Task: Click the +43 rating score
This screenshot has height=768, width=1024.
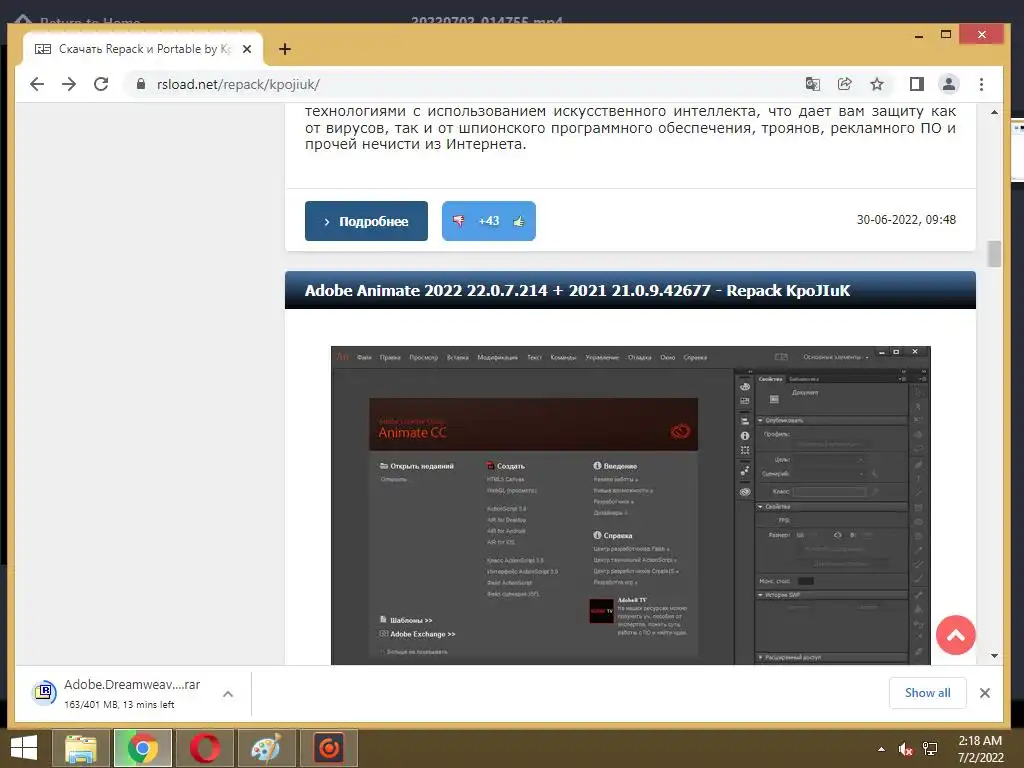Action: [x=488, y=221]
